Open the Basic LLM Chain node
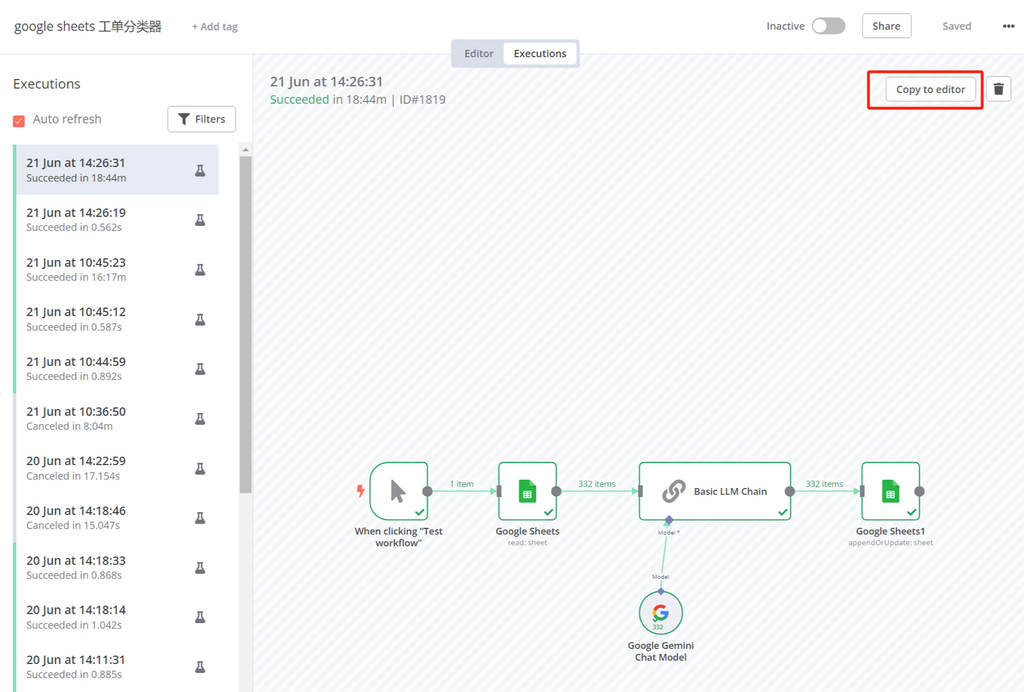This screenshot has width=1024, height=692. (x=714, y=491)
